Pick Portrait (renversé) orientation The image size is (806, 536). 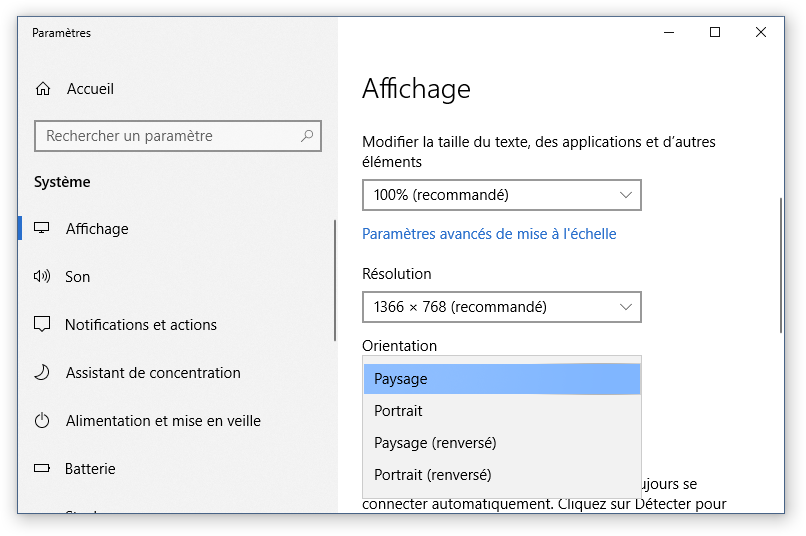click(x=501, y=475)
